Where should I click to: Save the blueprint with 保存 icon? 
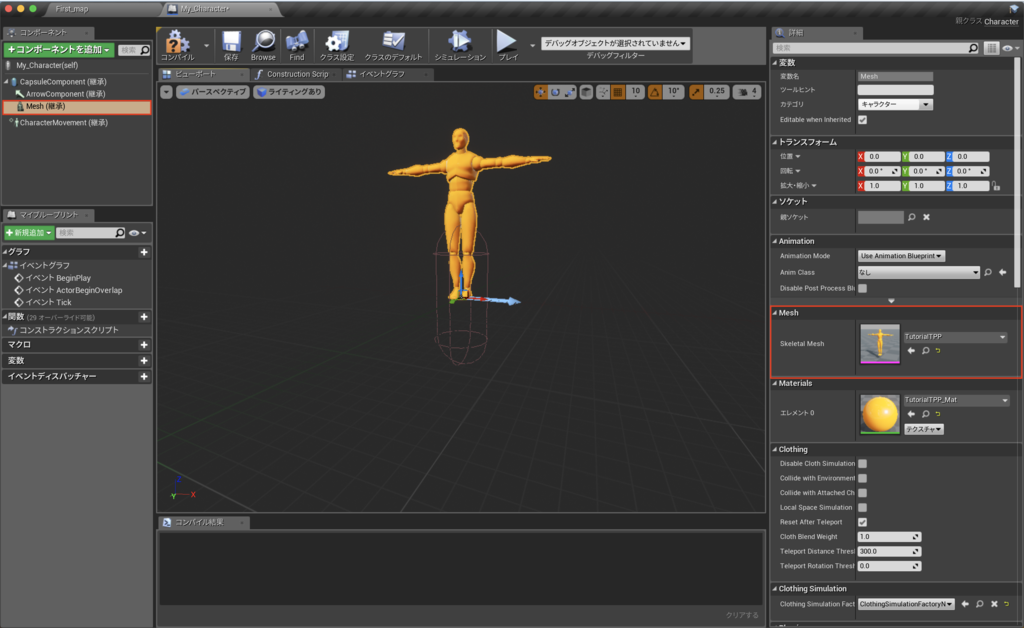(x=231, y=44)
